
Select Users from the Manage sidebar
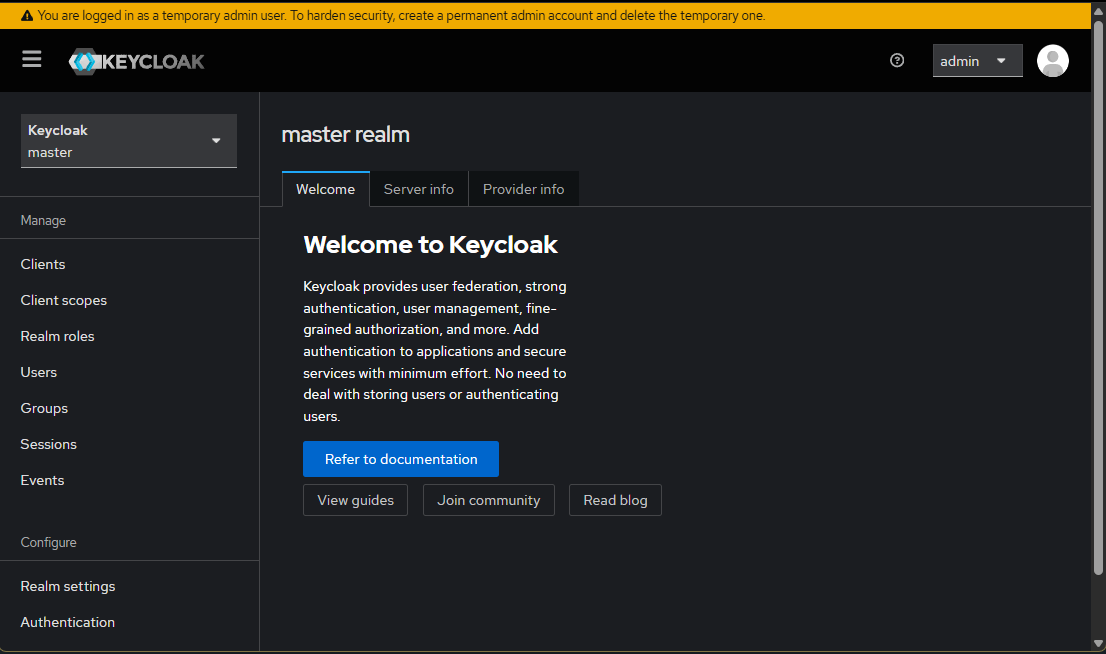[38, 371]
